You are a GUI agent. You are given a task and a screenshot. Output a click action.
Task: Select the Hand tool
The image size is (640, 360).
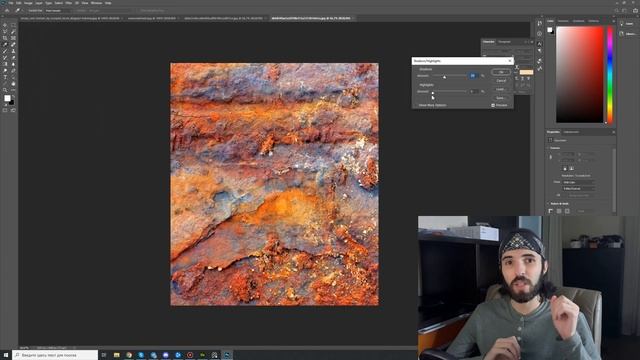(x=13, y=84)
